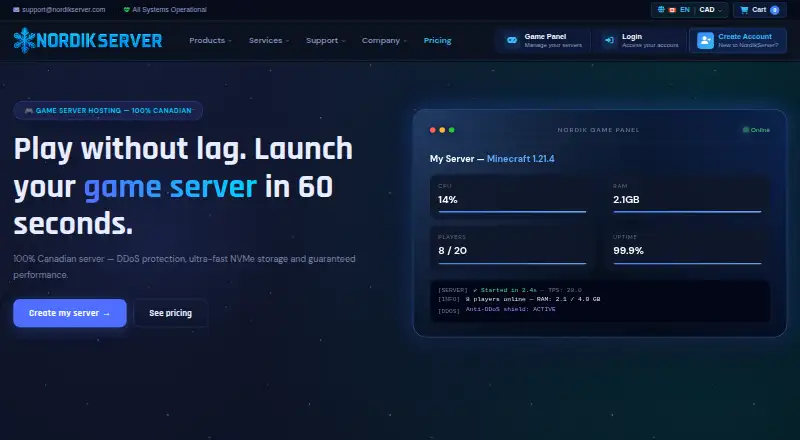Click the 'Anti-DDoS shield: ACTIVE' log line
This screenshot has height=440, width=800.
497,310
